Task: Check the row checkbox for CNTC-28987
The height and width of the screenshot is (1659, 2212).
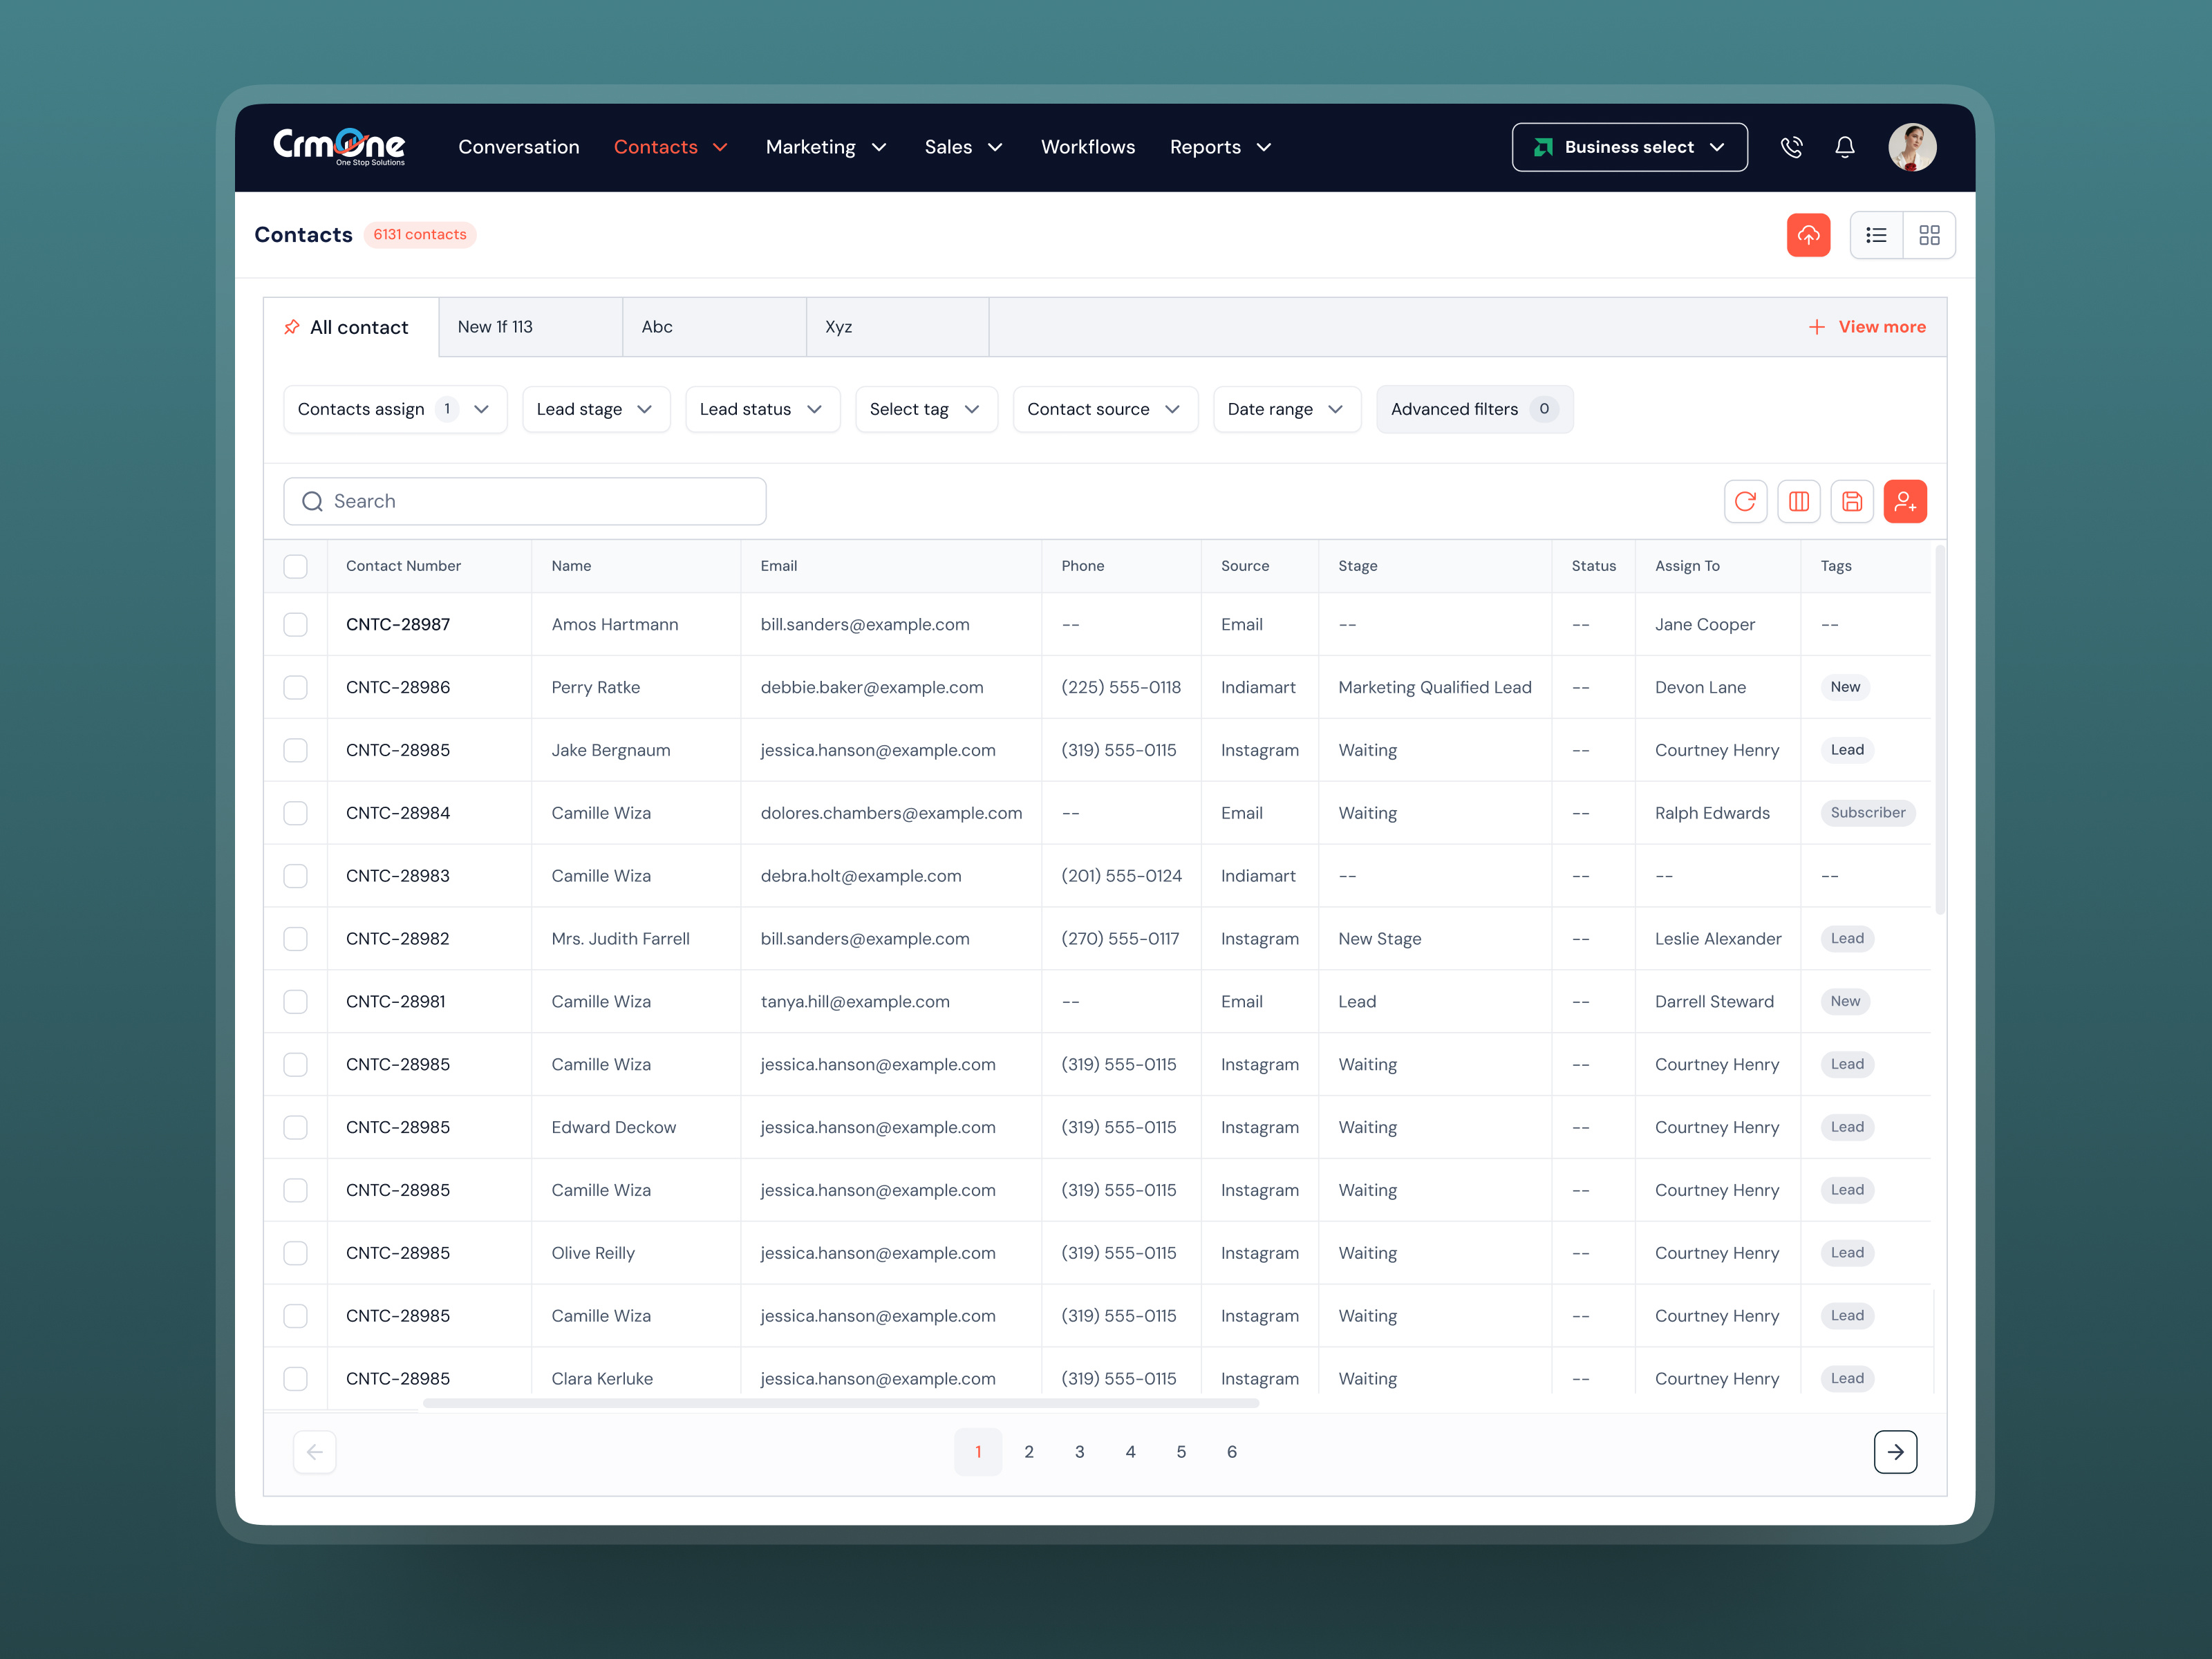Action: point(295,624)
